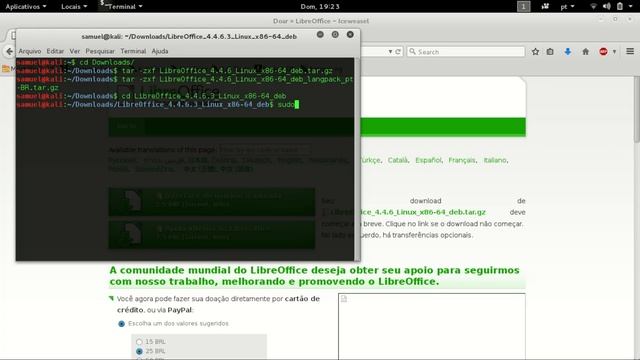Open the Iceweasel hamburger menu
The height and width of the screenshot is (360, 640).
630,51
